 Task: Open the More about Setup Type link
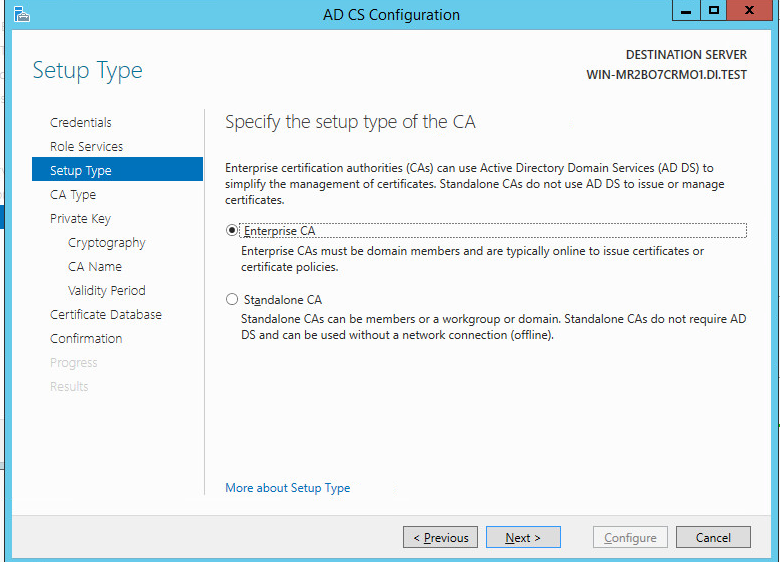pos(288,488)
